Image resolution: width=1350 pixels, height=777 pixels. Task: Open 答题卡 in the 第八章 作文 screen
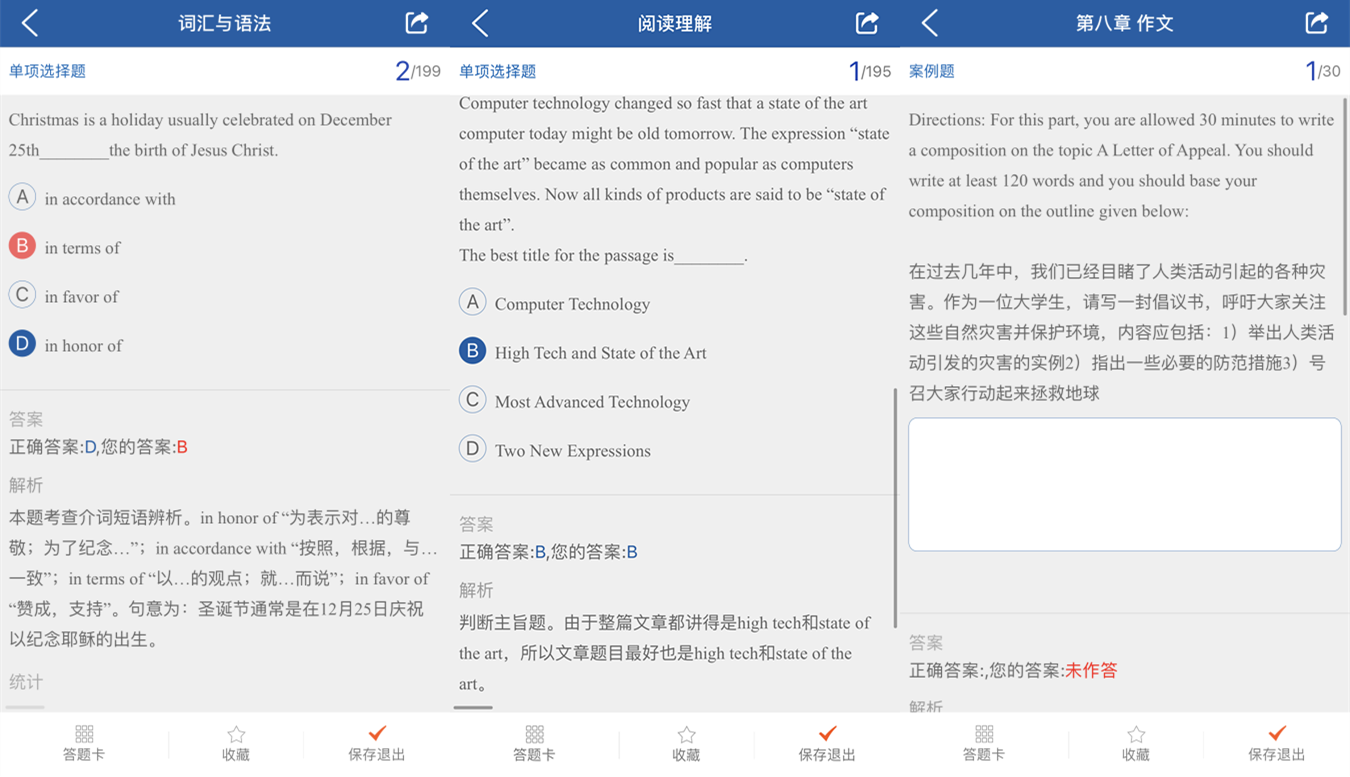click(x=984, y=744)
